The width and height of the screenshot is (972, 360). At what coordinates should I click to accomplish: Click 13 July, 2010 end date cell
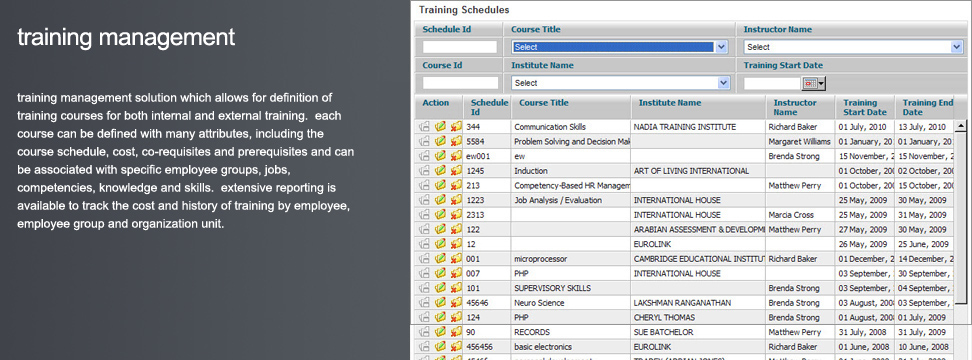[x=924, y=126]
